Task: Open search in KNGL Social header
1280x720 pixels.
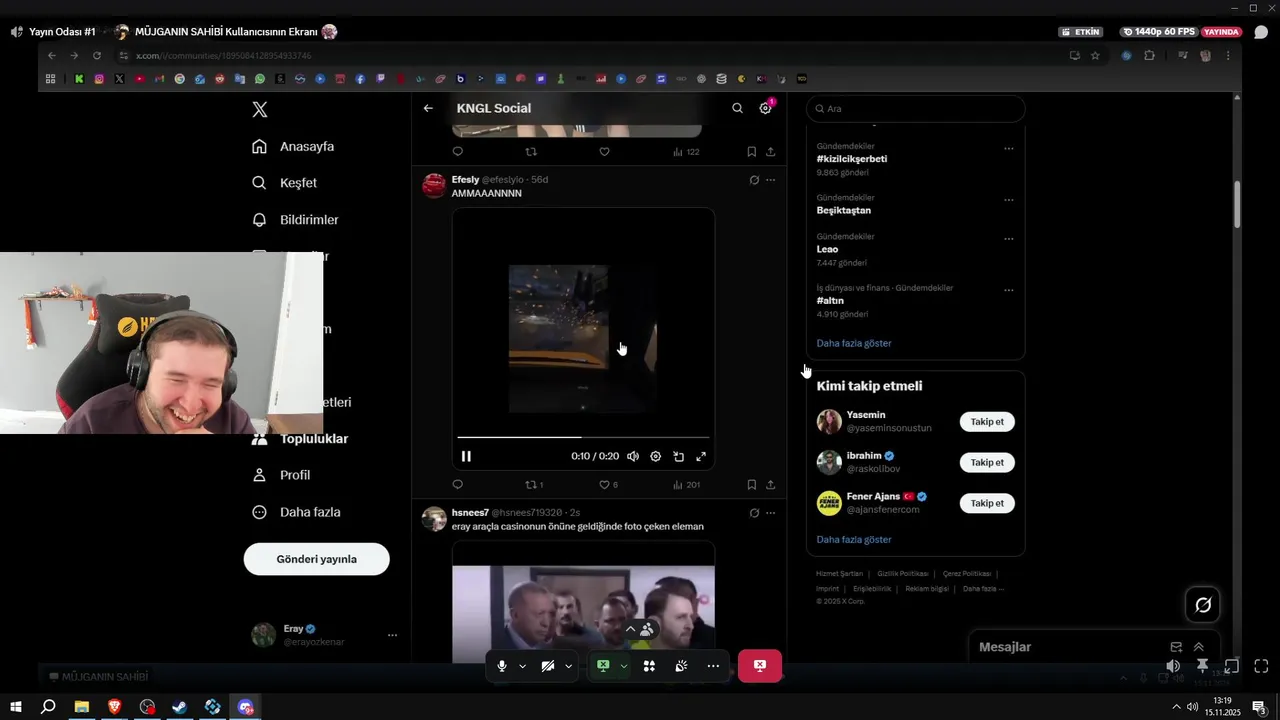Action: (x=737, y=108)
